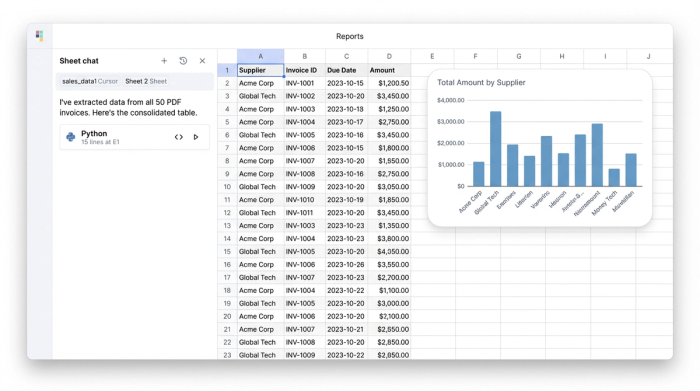Open the Python 15 lines card
The image size is (700, 391).
coord(134,137)
